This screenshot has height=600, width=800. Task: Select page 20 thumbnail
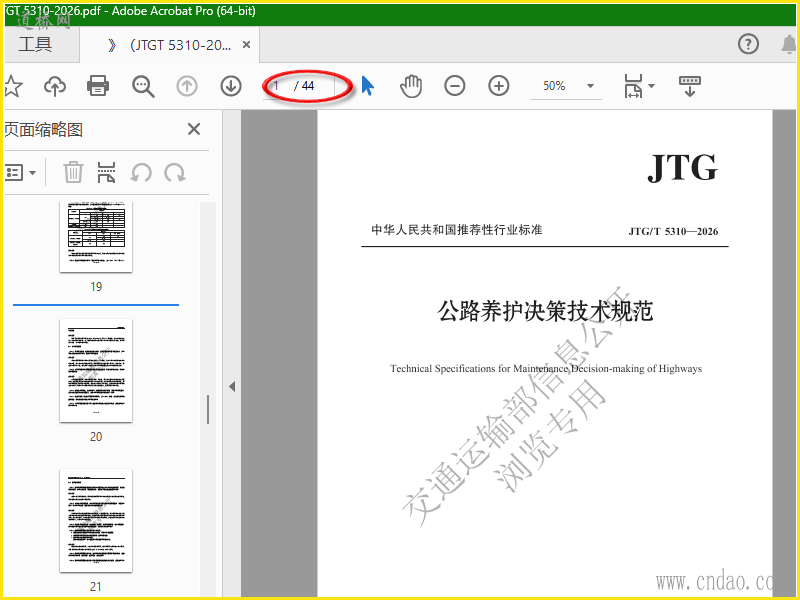[x=96, y=370]
